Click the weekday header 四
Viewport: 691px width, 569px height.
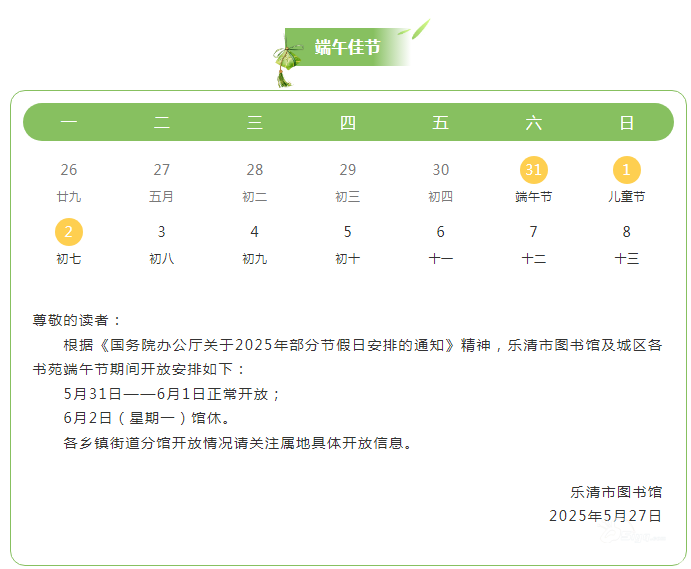click(x=348, y=122)
